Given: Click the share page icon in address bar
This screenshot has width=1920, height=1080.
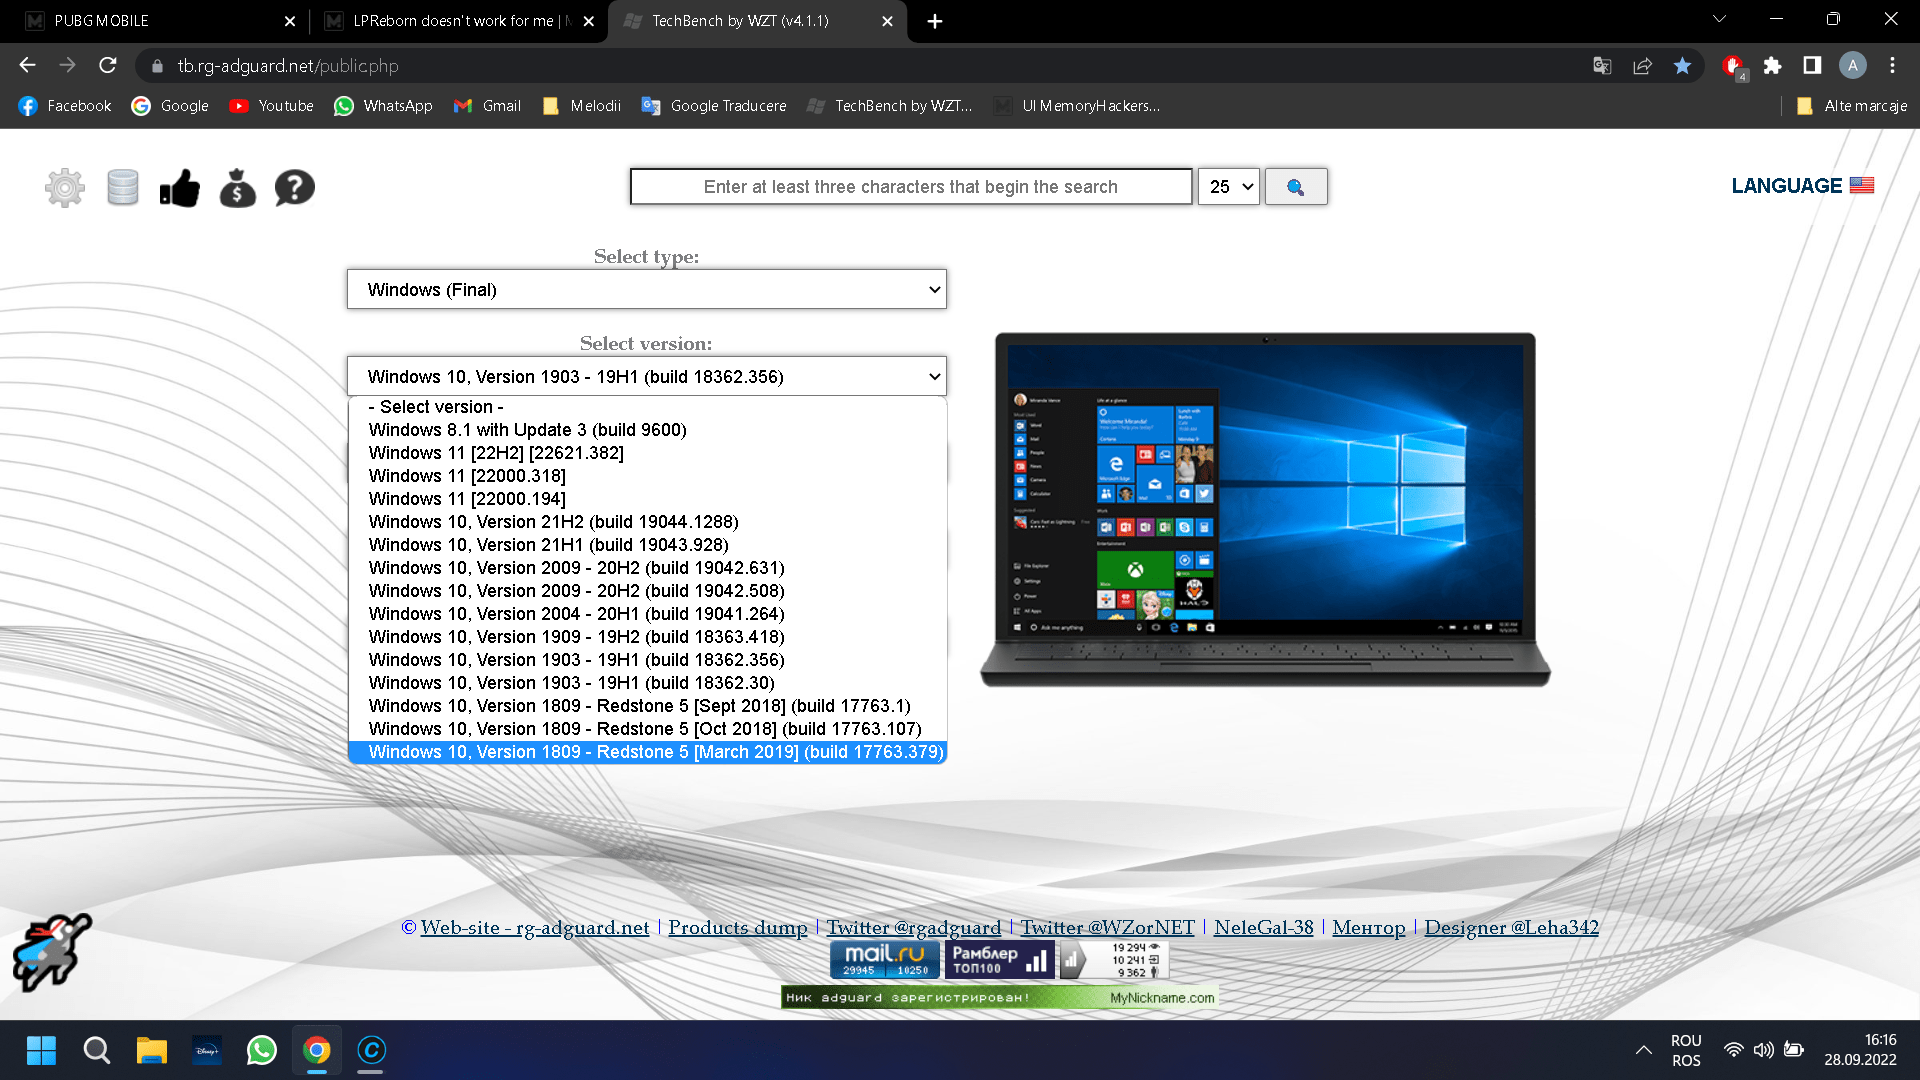Looking at the screenshot, I should click(x=1642, y=66).
